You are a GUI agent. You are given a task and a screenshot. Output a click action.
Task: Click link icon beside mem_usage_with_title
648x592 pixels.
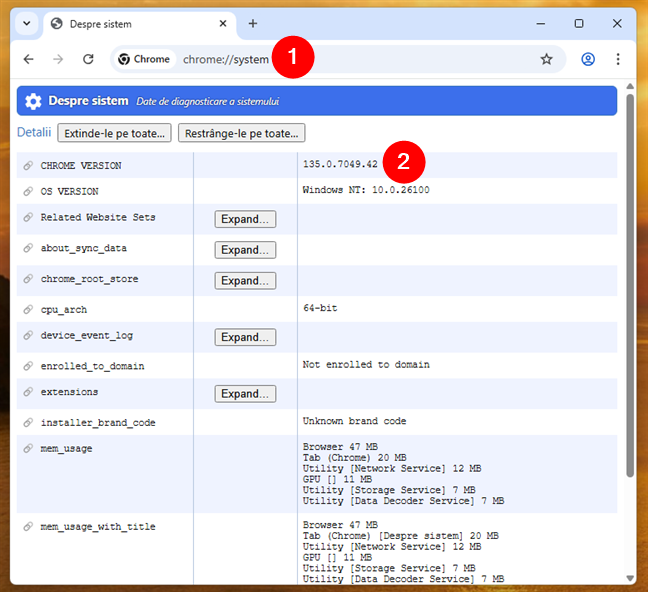tap(28, 527)
